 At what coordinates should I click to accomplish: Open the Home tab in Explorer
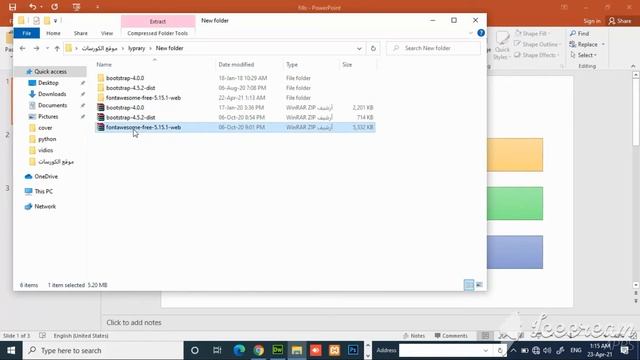click(x=53, y=33)
